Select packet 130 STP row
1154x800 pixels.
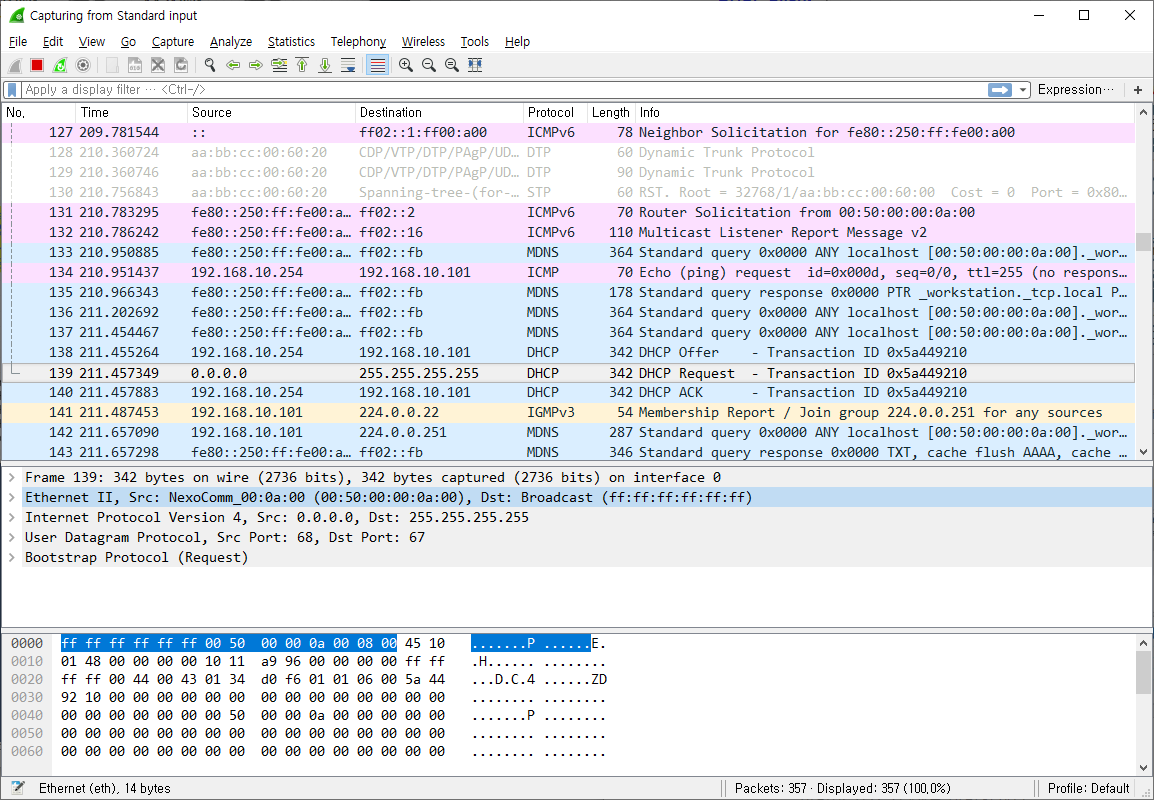pyautogui.click(x=568, y=192)
